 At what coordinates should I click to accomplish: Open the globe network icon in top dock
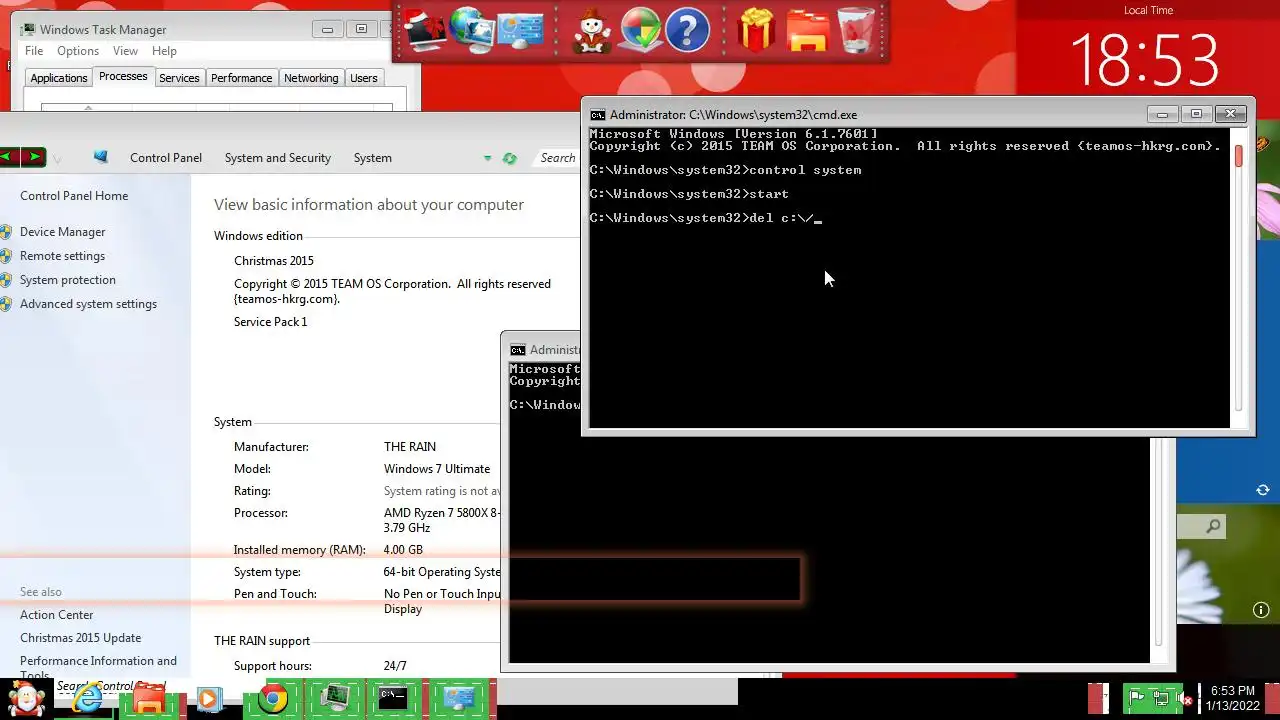click(471, 30)
